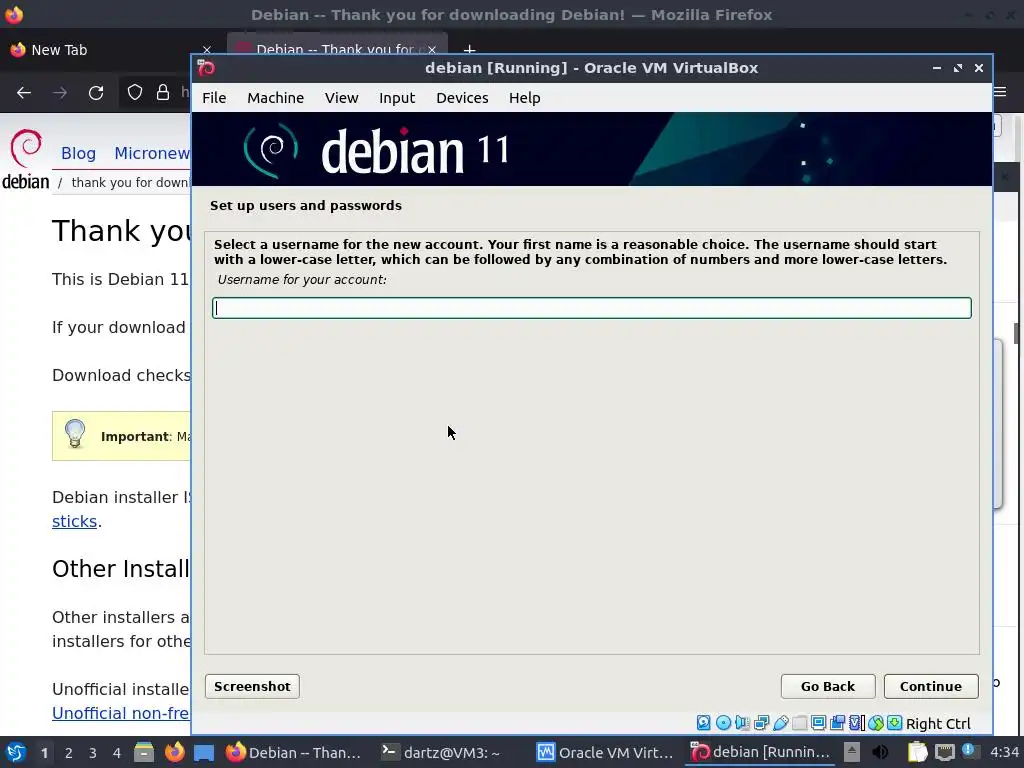
Task: Switch to workspace 4 in taskbar
Action: (117, 753)
